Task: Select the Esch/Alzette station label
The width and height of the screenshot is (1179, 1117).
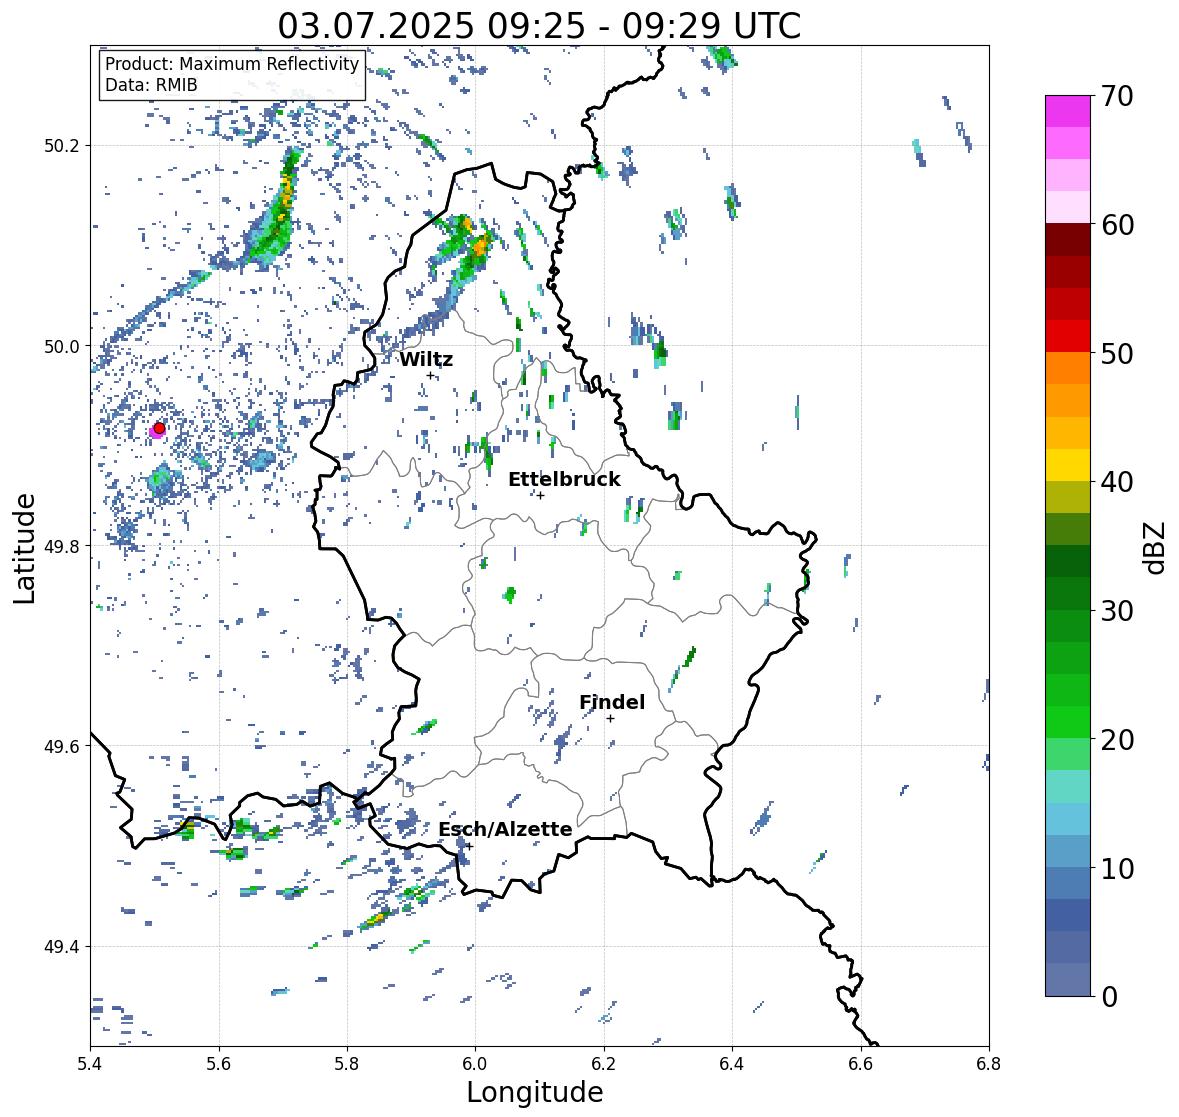Action: tap(505, 829)
